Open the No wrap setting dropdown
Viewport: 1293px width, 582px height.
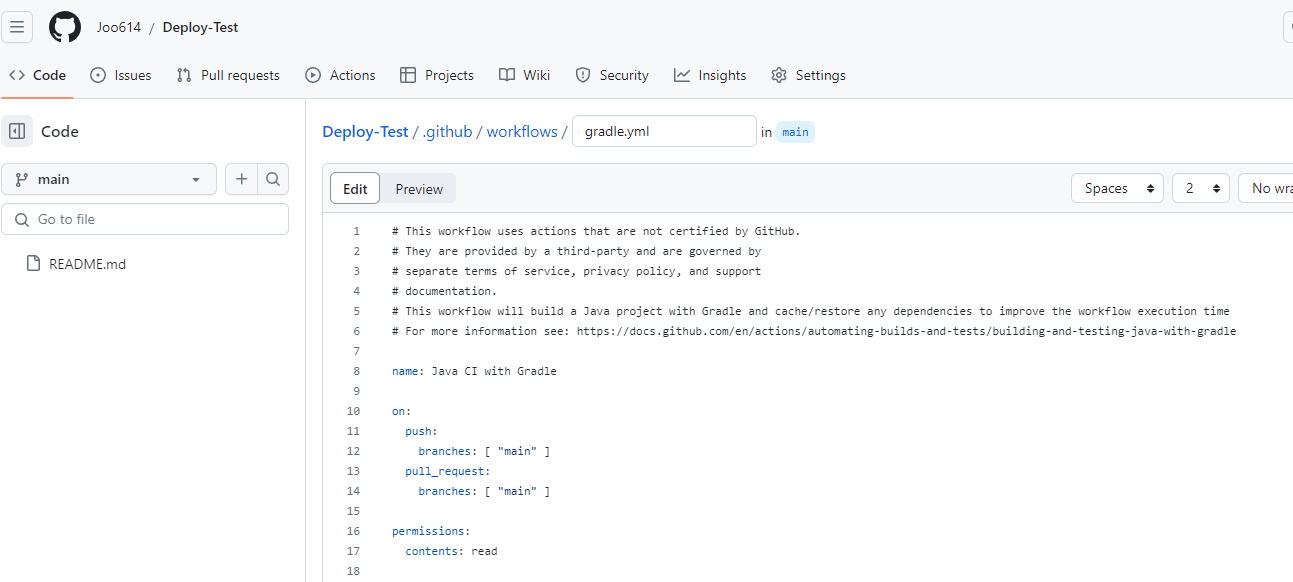pos(1277,188)
